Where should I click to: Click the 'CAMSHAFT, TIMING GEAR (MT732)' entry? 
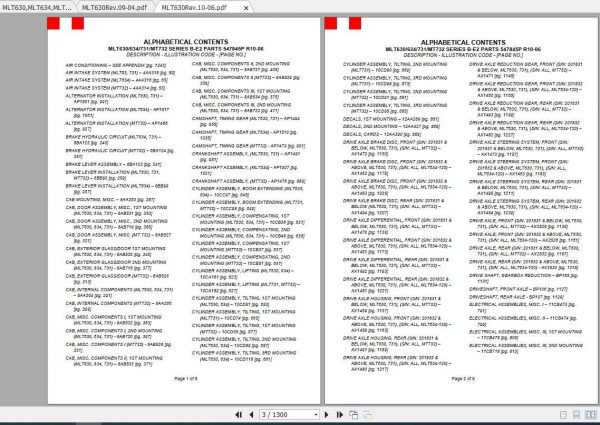point(248,146)
